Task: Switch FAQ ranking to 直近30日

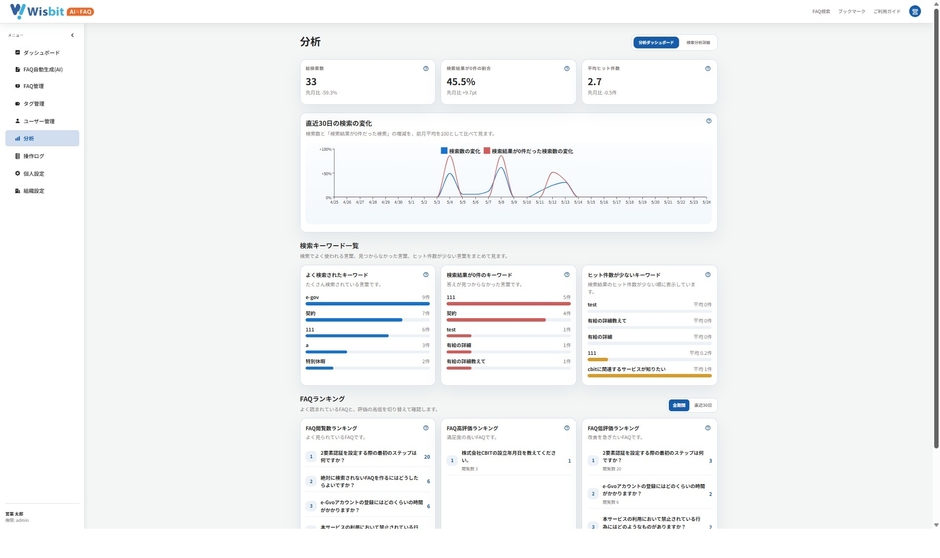Action: [703, 405]
